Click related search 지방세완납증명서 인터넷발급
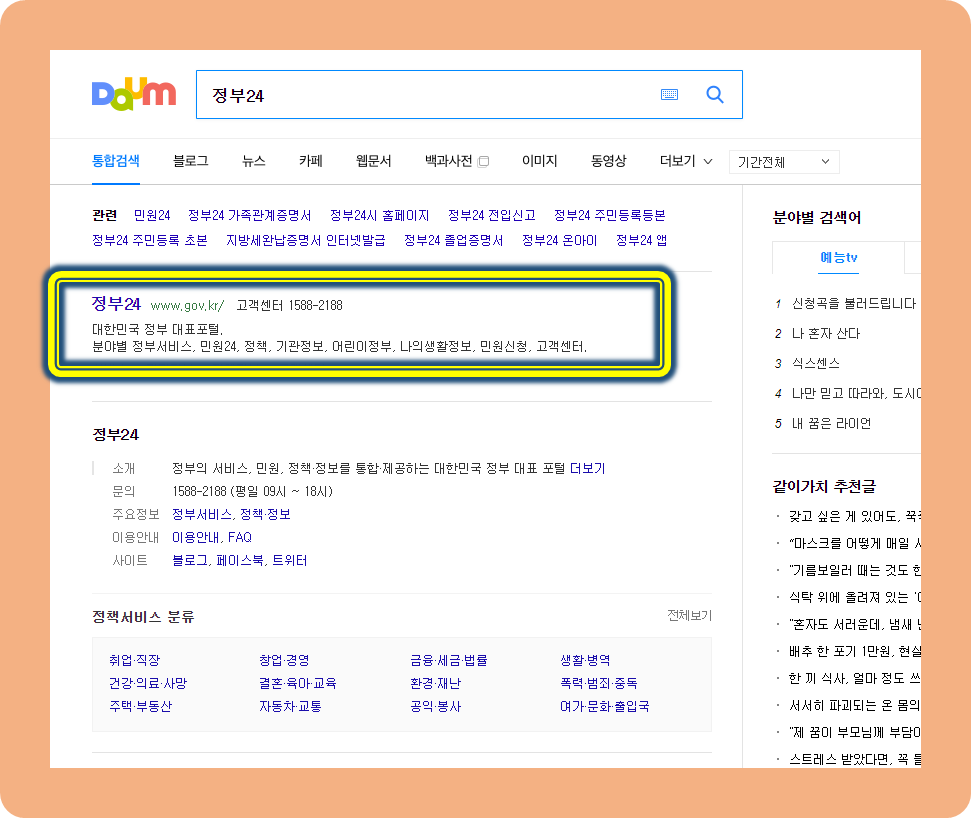 (x=305, y=240)
